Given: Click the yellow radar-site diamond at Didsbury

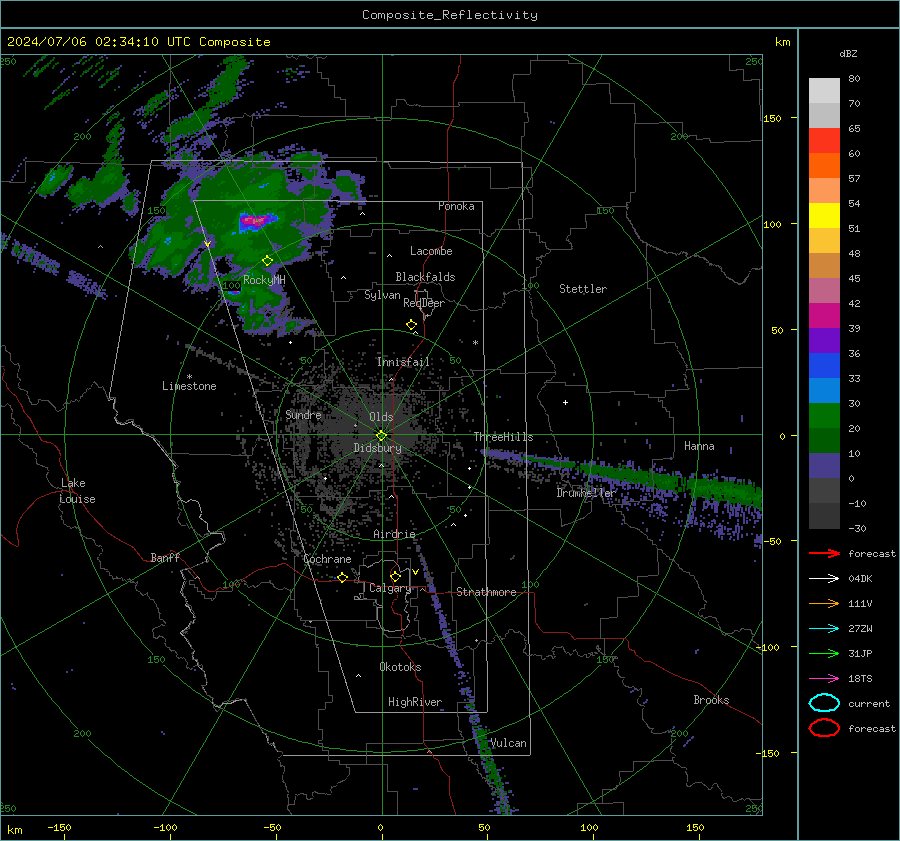Looking at the screenshot, I should click(x=381, y=436).
